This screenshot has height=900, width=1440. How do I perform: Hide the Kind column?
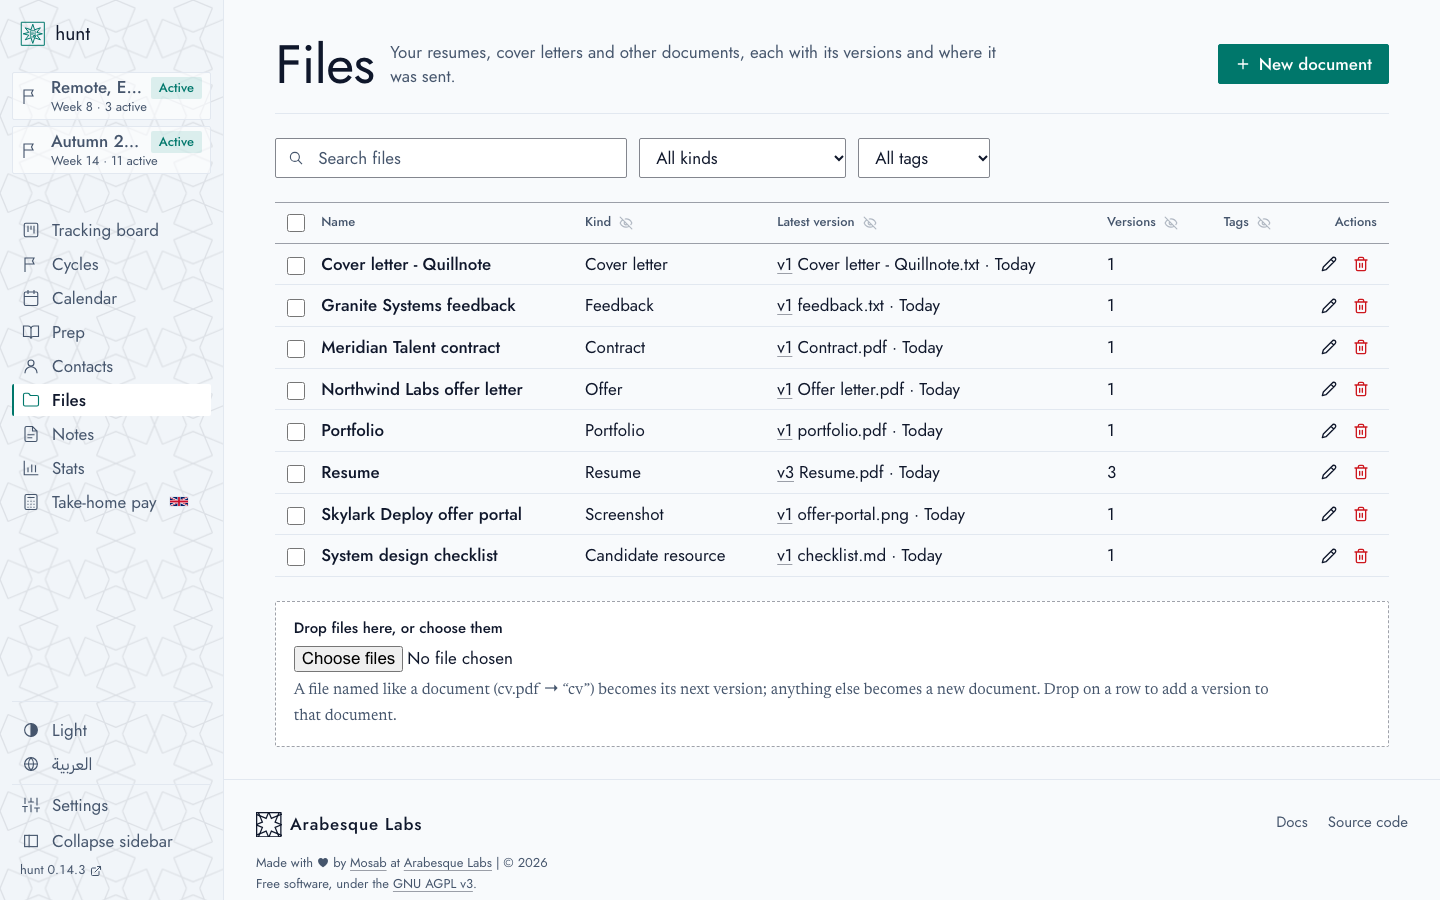point(626,223)
